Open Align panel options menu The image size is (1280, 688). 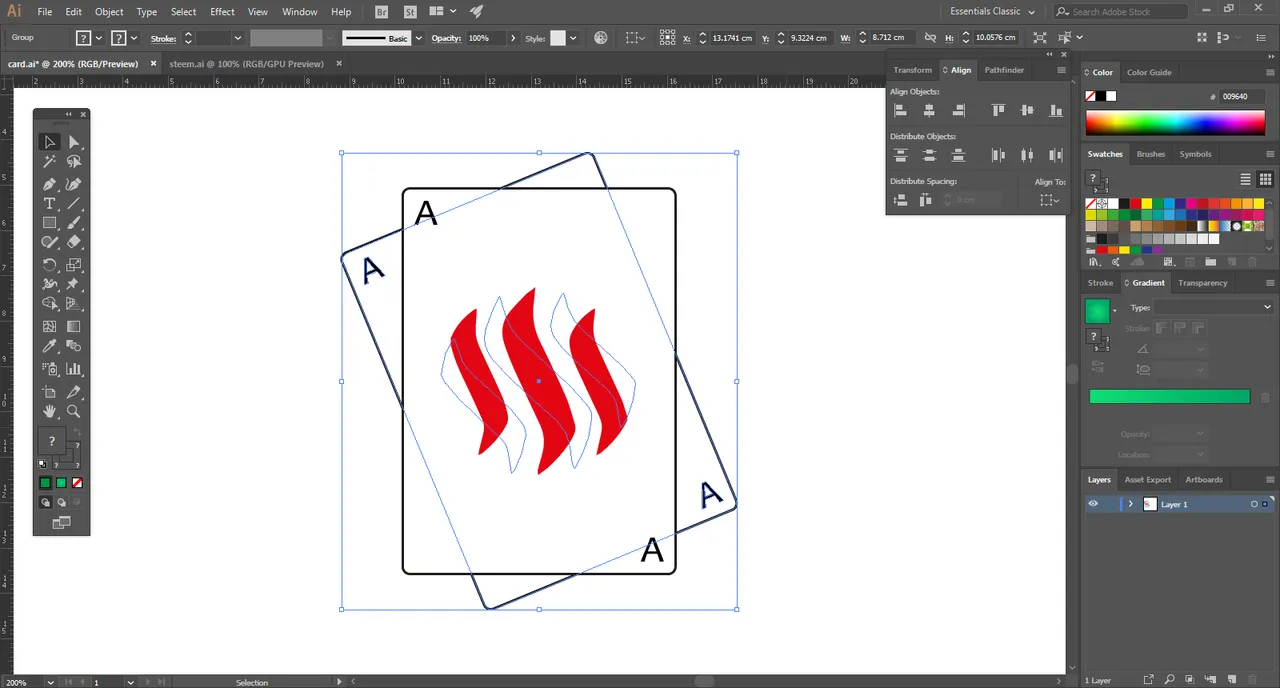pyautogui.click(x=1061, y=70)
